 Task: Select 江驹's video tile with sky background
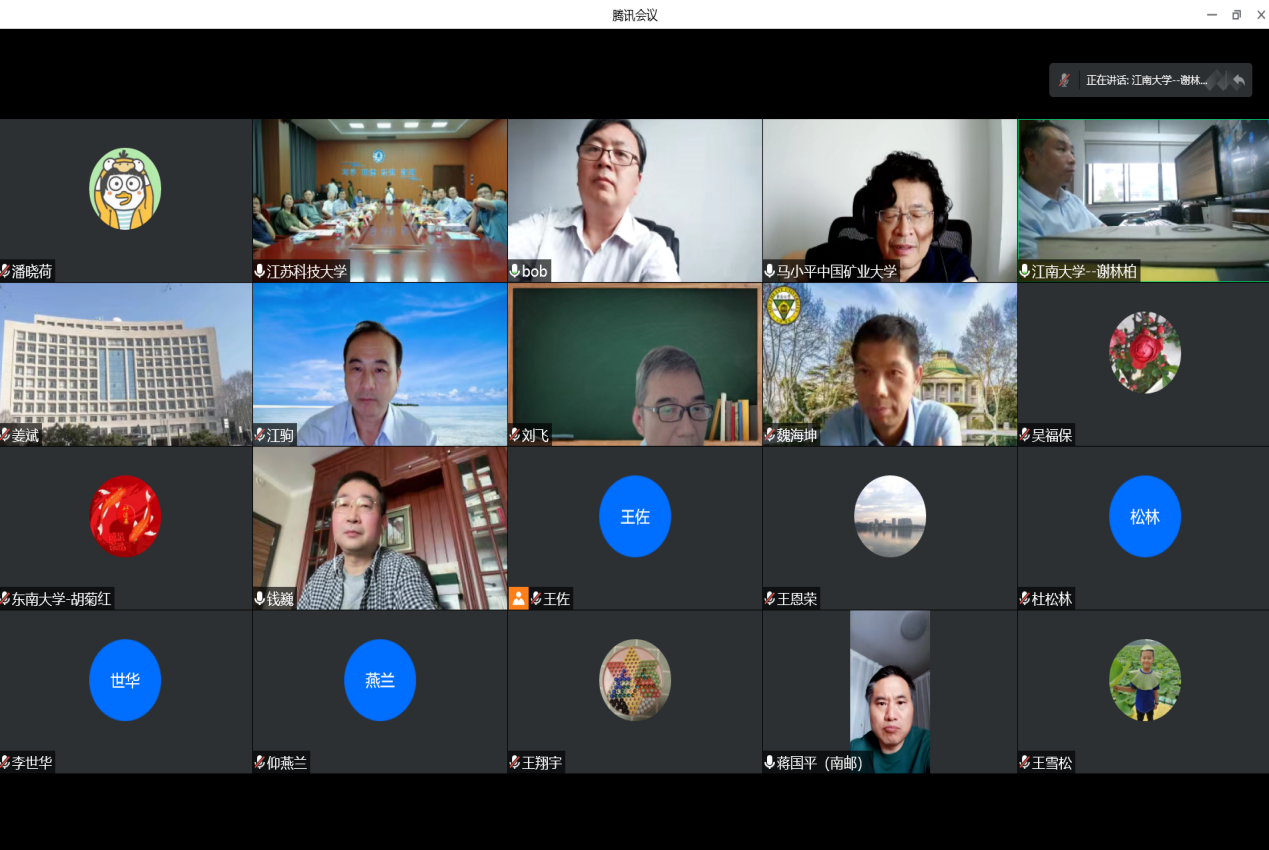(x=380, y=364)
